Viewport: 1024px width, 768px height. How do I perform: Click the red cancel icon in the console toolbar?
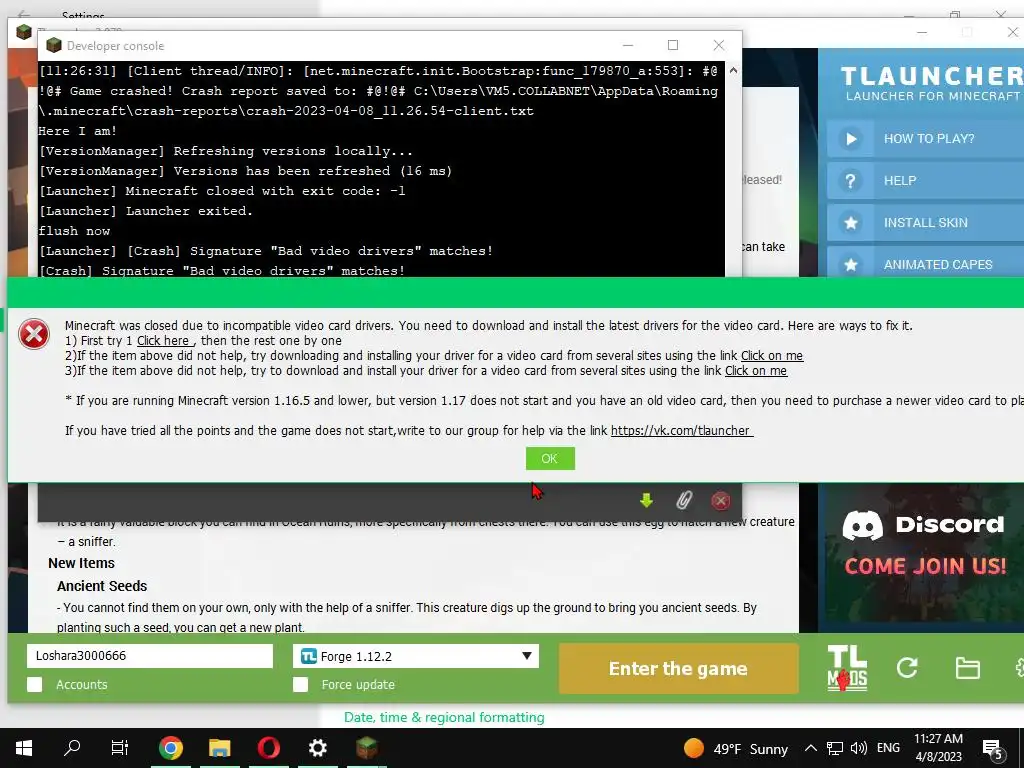coord(720,501)
